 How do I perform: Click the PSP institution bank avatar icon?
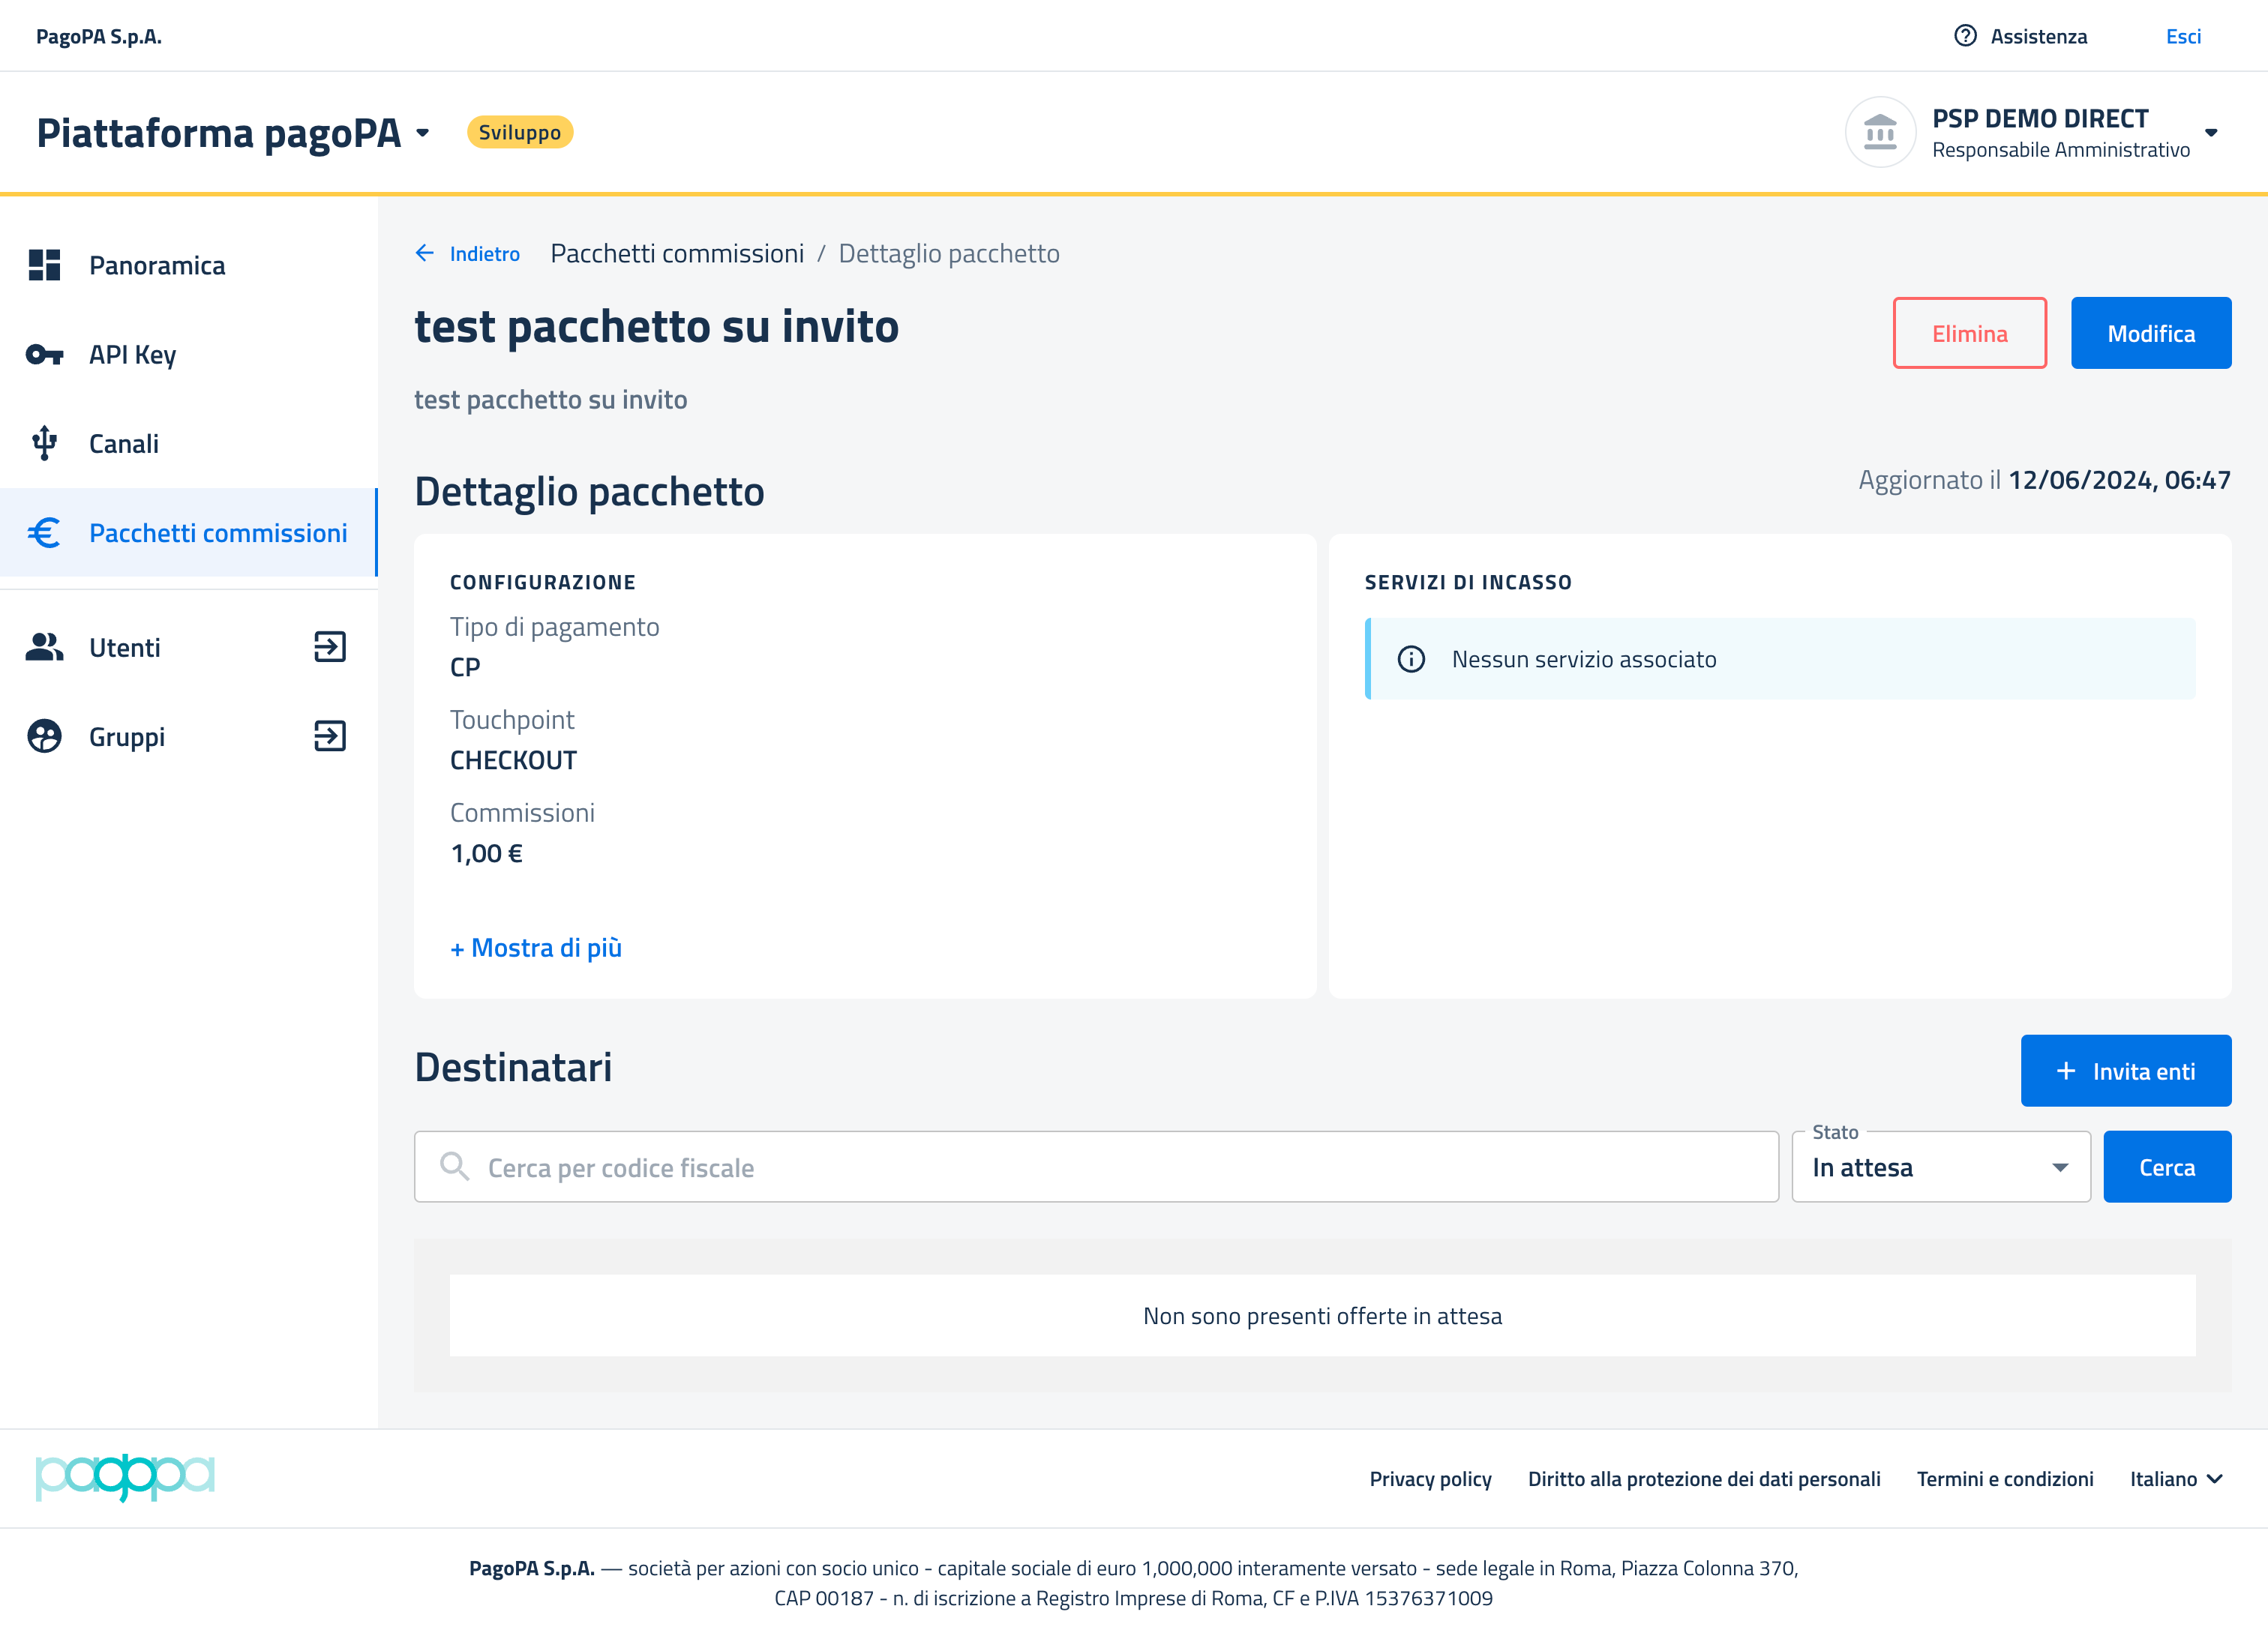click(1879, 132)
